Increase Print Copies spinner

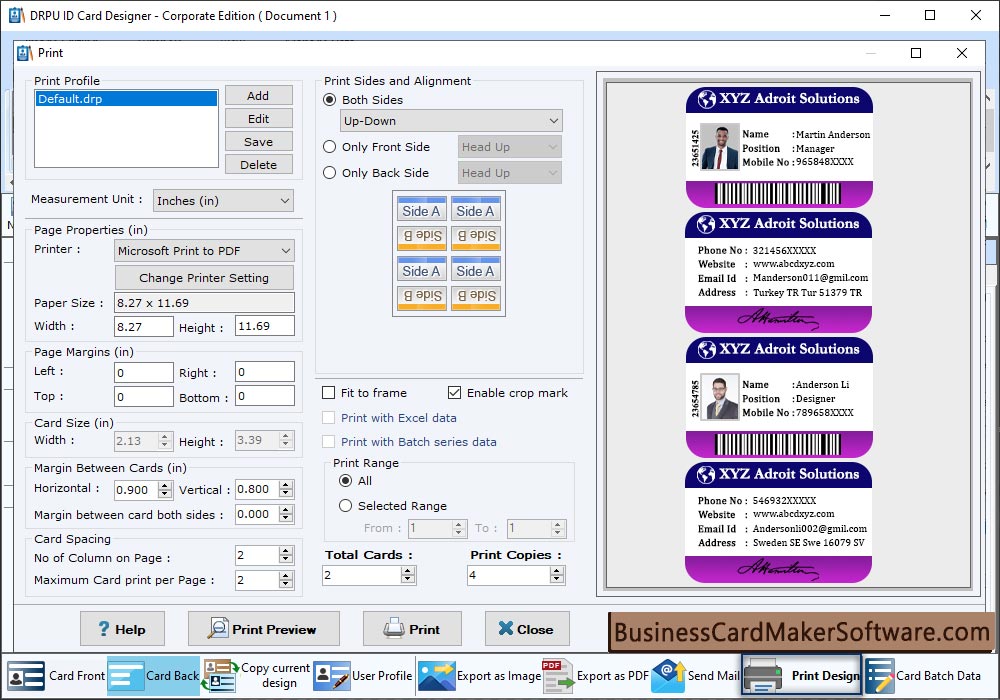pyautogui.click(x=557, y=571)
